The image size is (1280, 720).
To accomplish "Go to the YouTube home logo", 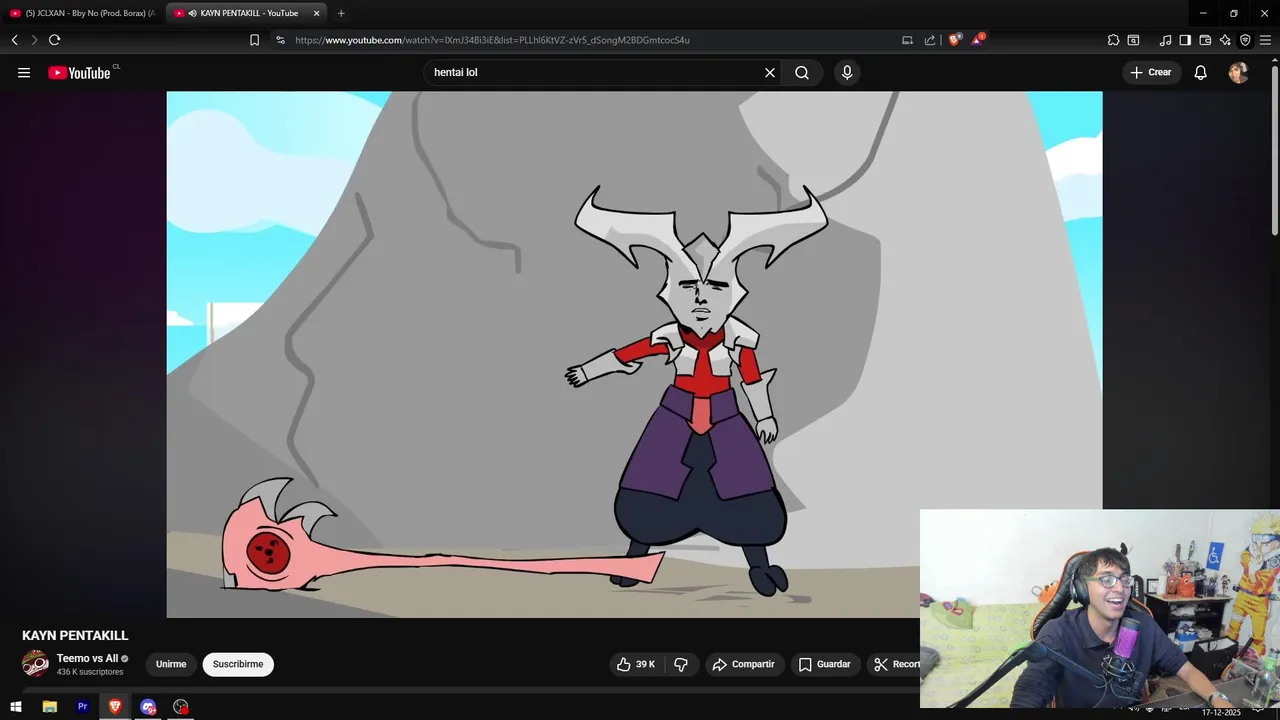I will (79, 72).
